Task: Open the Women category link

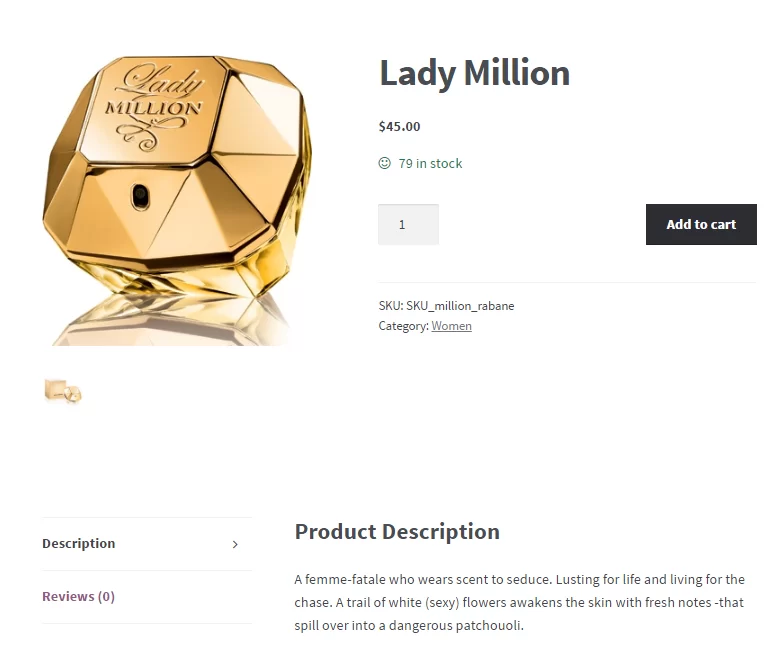Action: pos(451,326)
